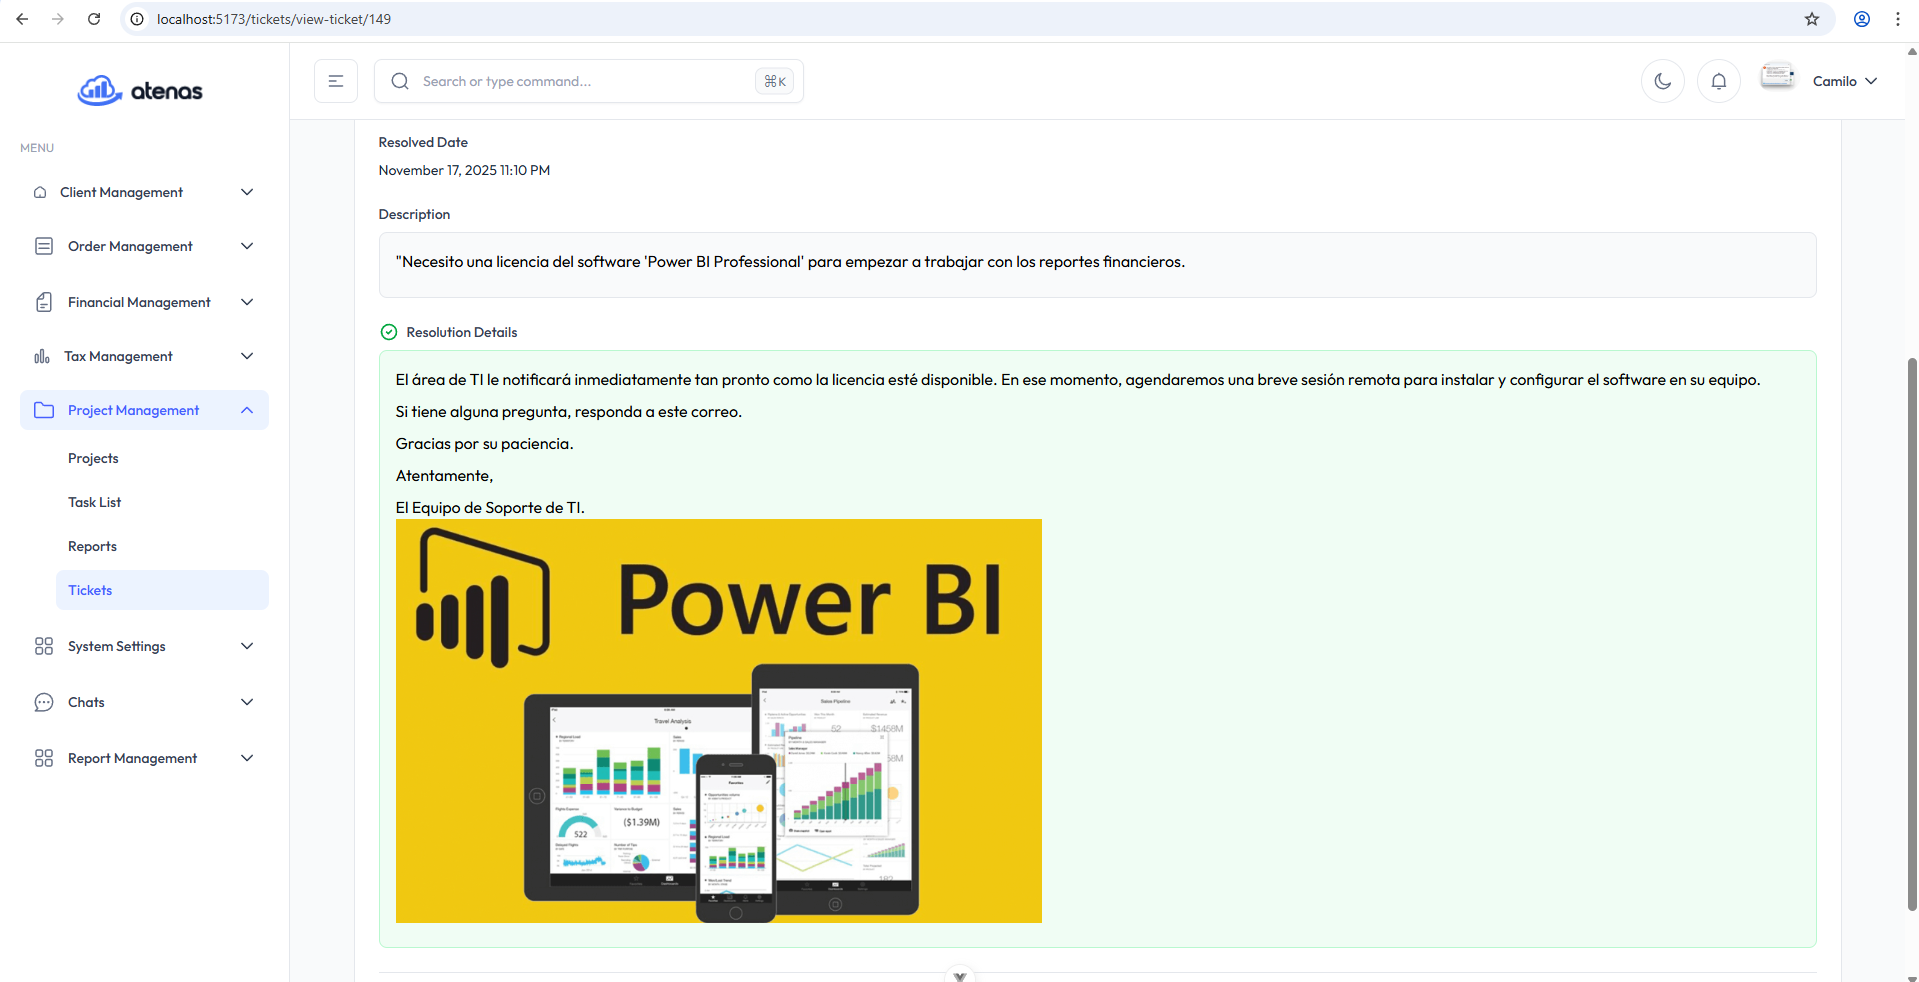Click the Power BI image thumbnail
Viewport: 1919px width, 982px height.
[x=718, y=720]
